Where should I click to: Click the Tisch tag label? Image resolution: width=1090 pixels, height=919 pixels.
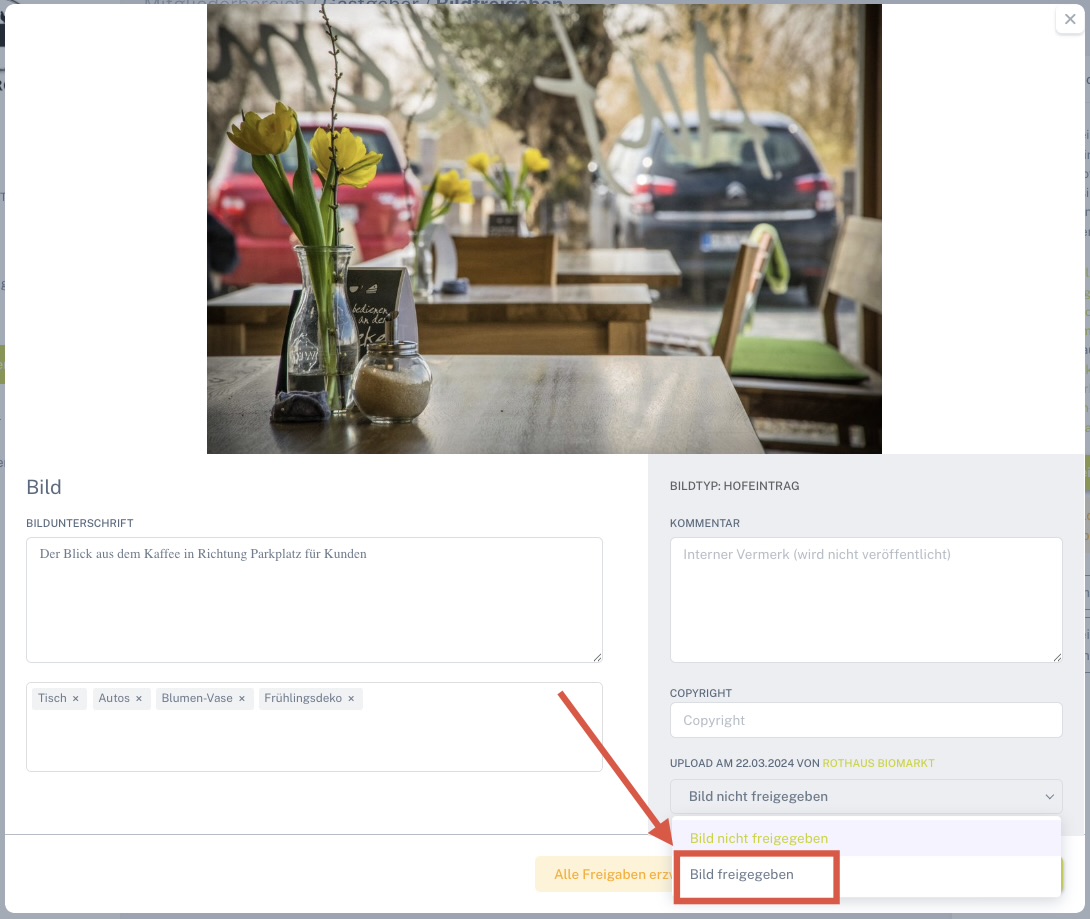pyautogui.click(x=52, y=698)
